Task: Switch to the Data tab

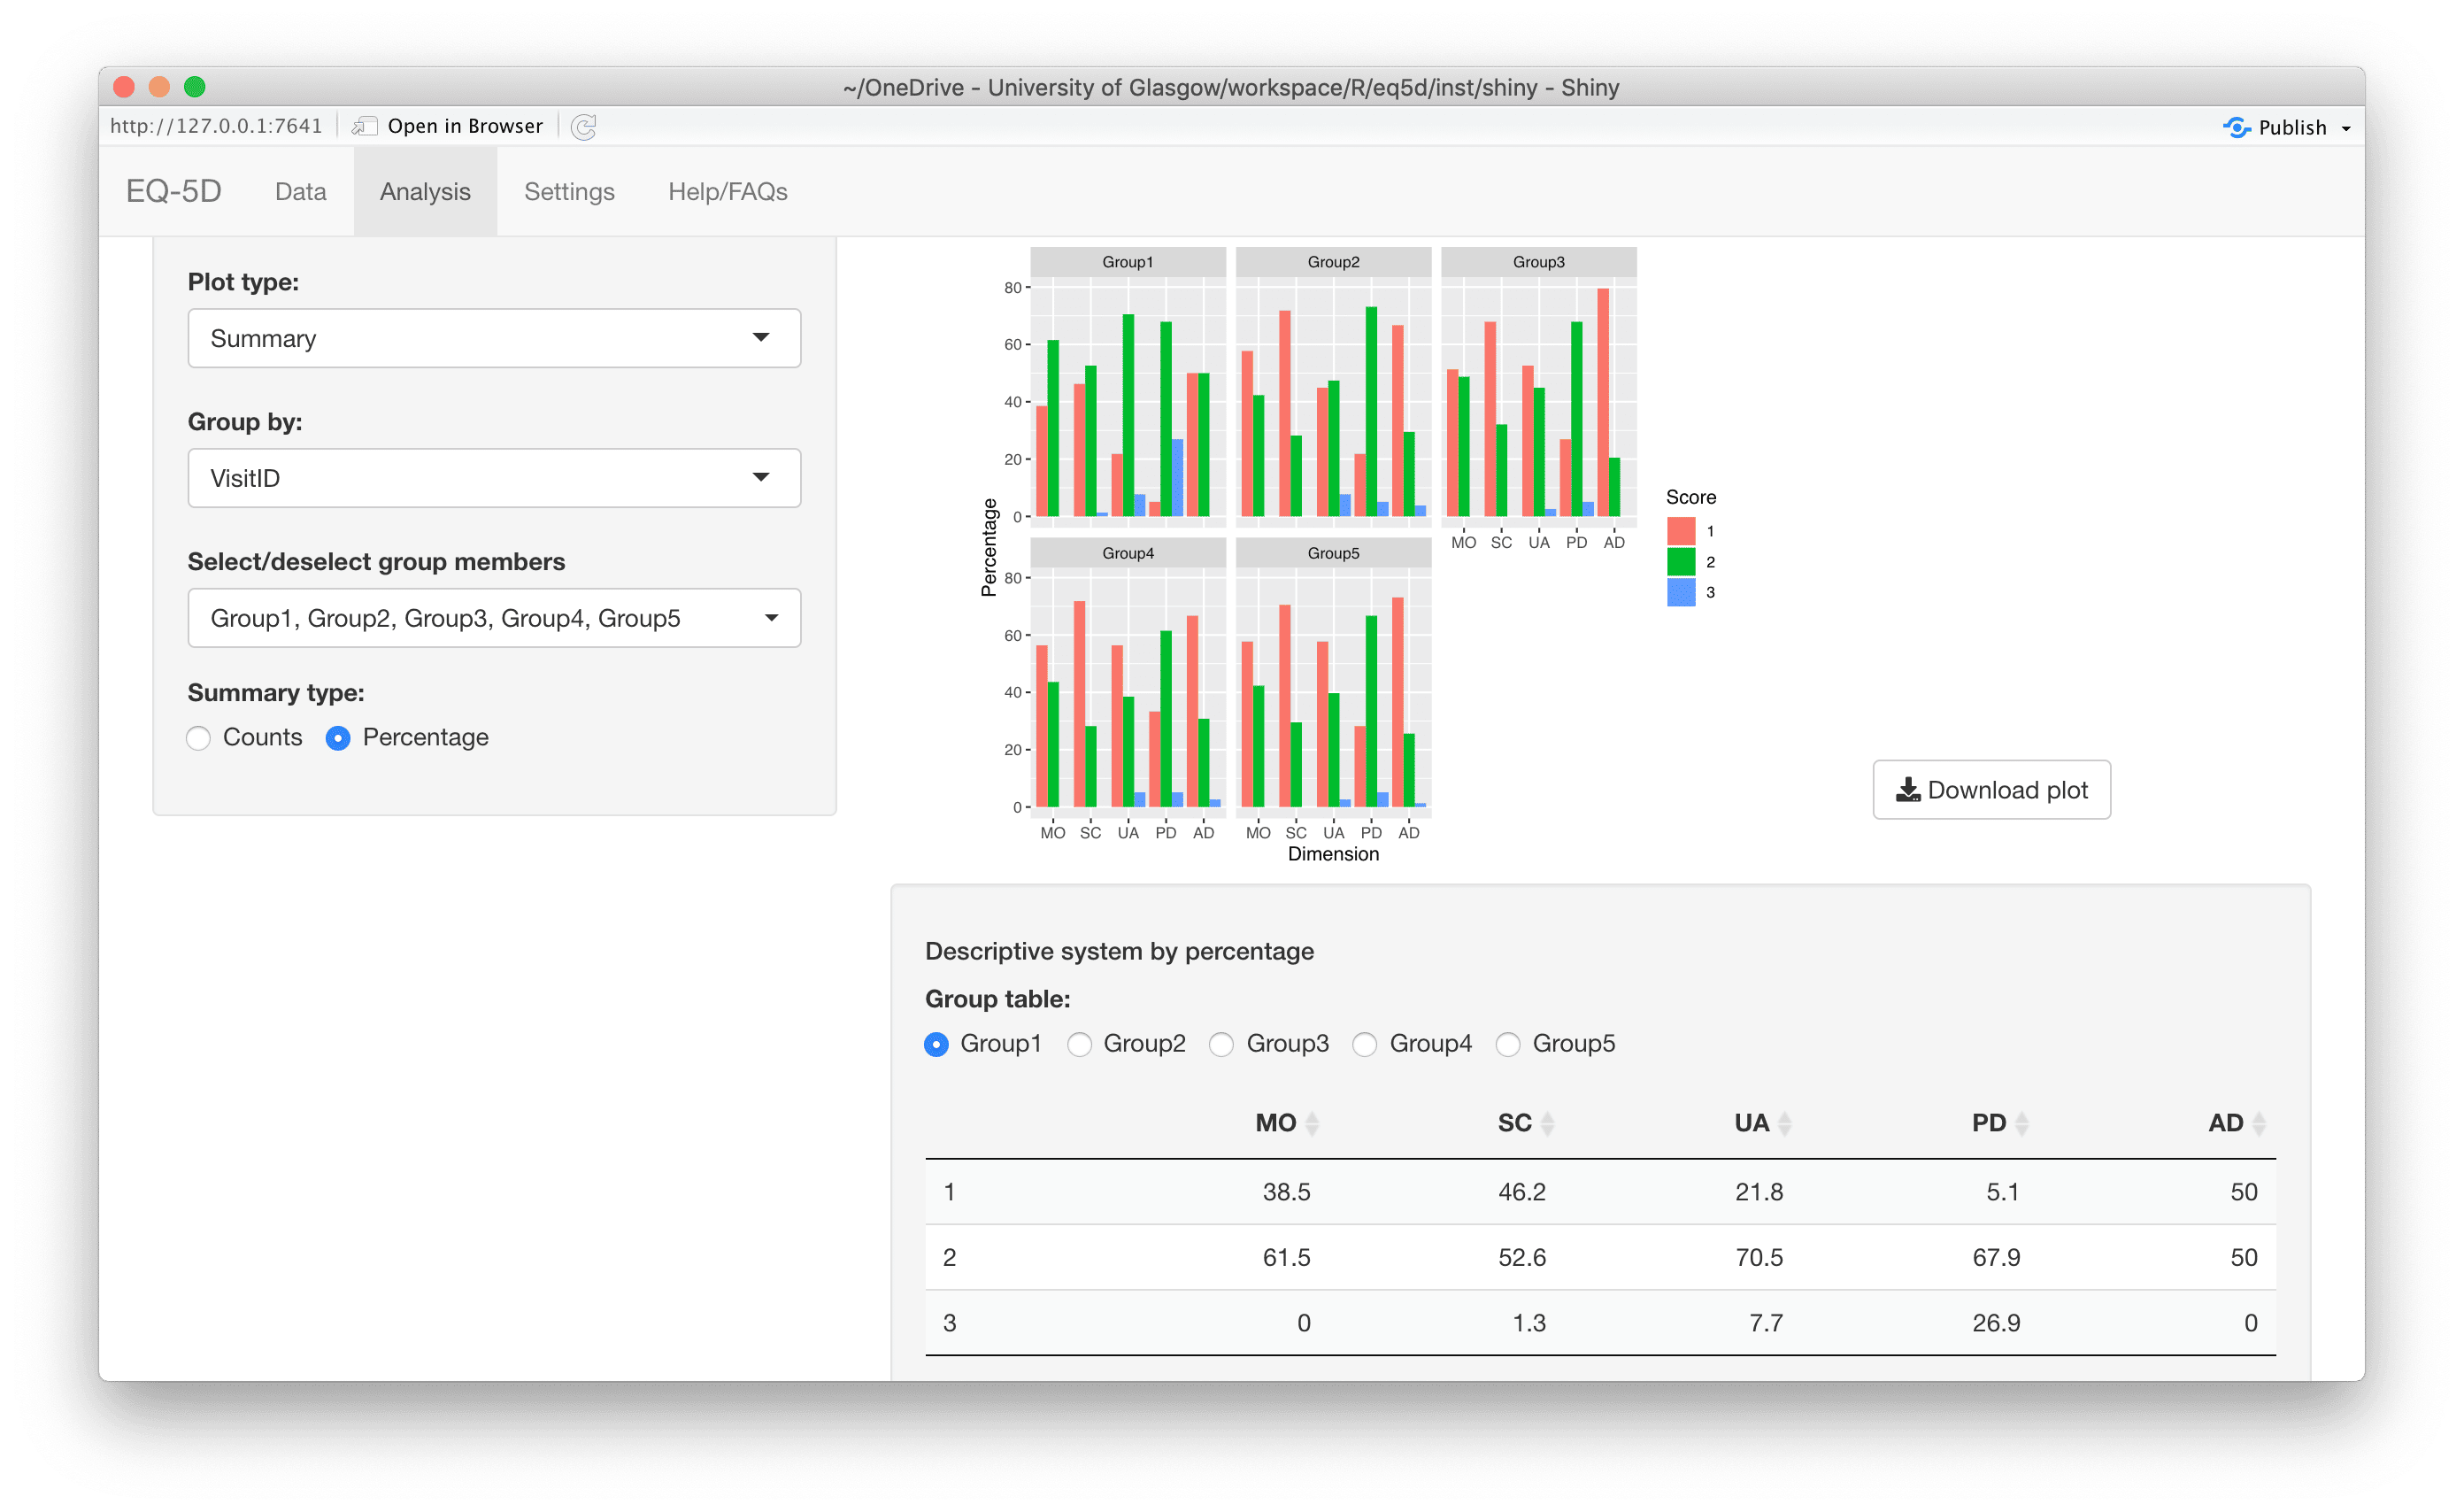Action: click(x=299, y=190)
